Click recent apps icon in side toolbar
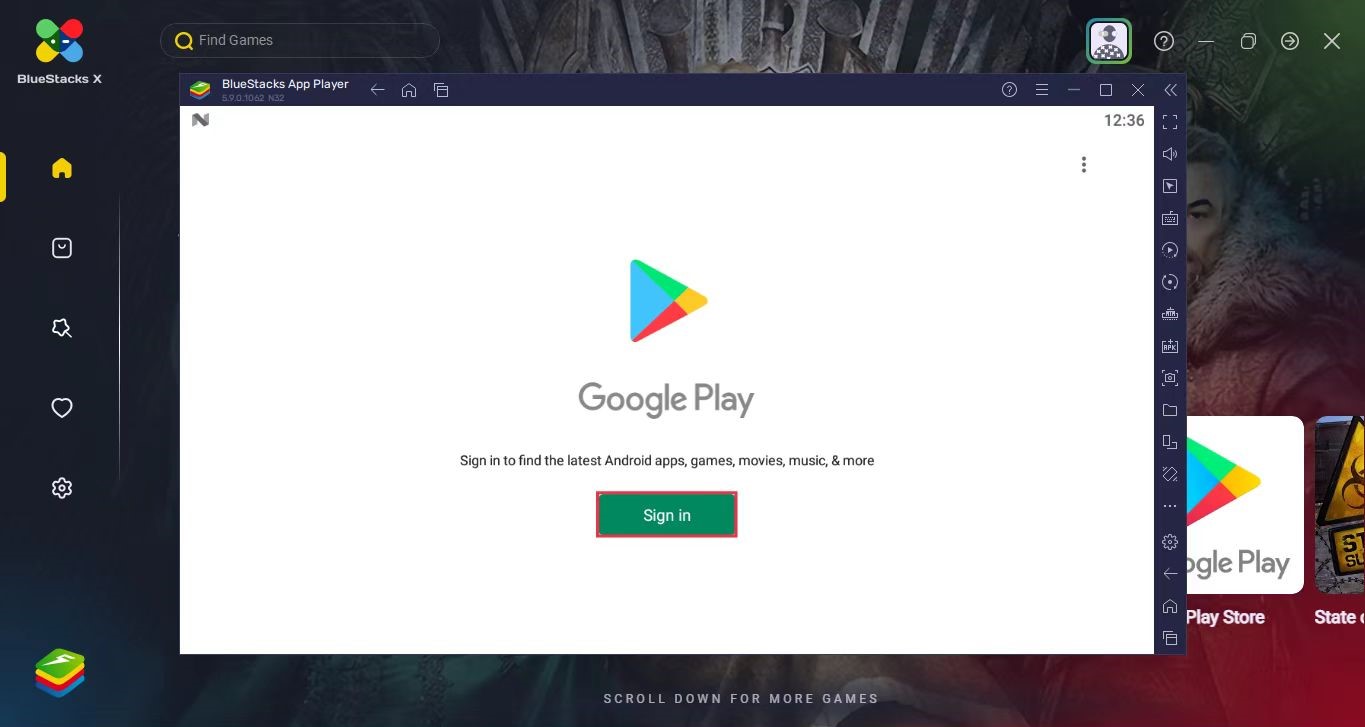This screenshot has height=727, width=1365. coord(1170,638)
